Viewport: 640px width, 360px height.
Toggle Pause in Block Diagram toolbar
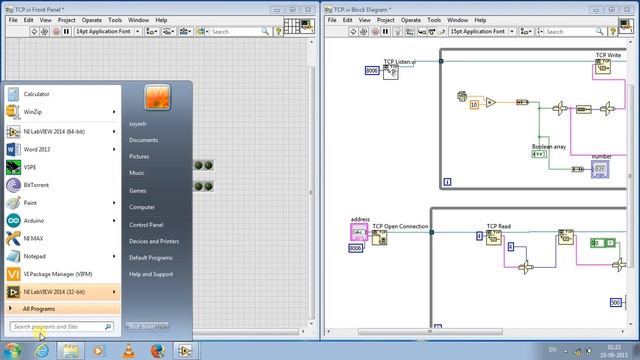click(385, 31)
